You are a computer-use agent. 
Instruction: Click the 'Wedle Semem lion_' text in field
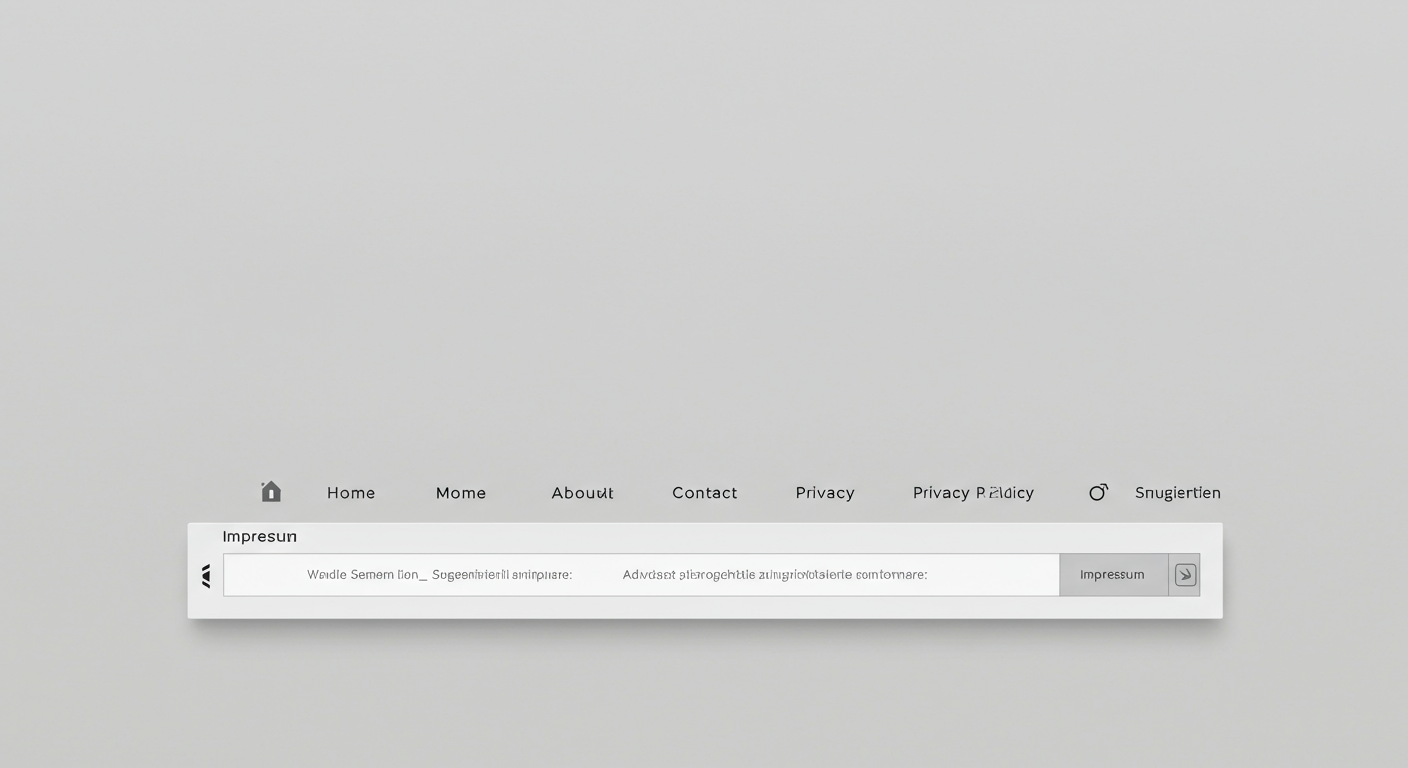pyautogui.click(x=367, y=575)
